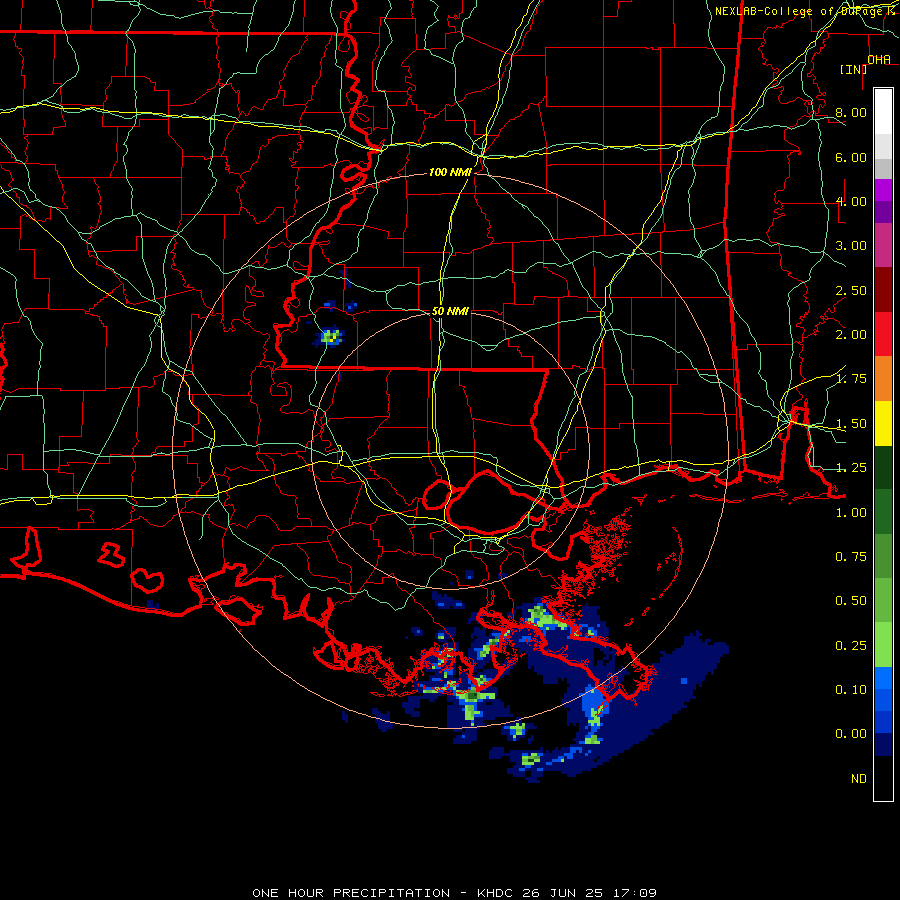
Task: Click the "50 NMI" range ring label
Action: (x=451, y=311)
